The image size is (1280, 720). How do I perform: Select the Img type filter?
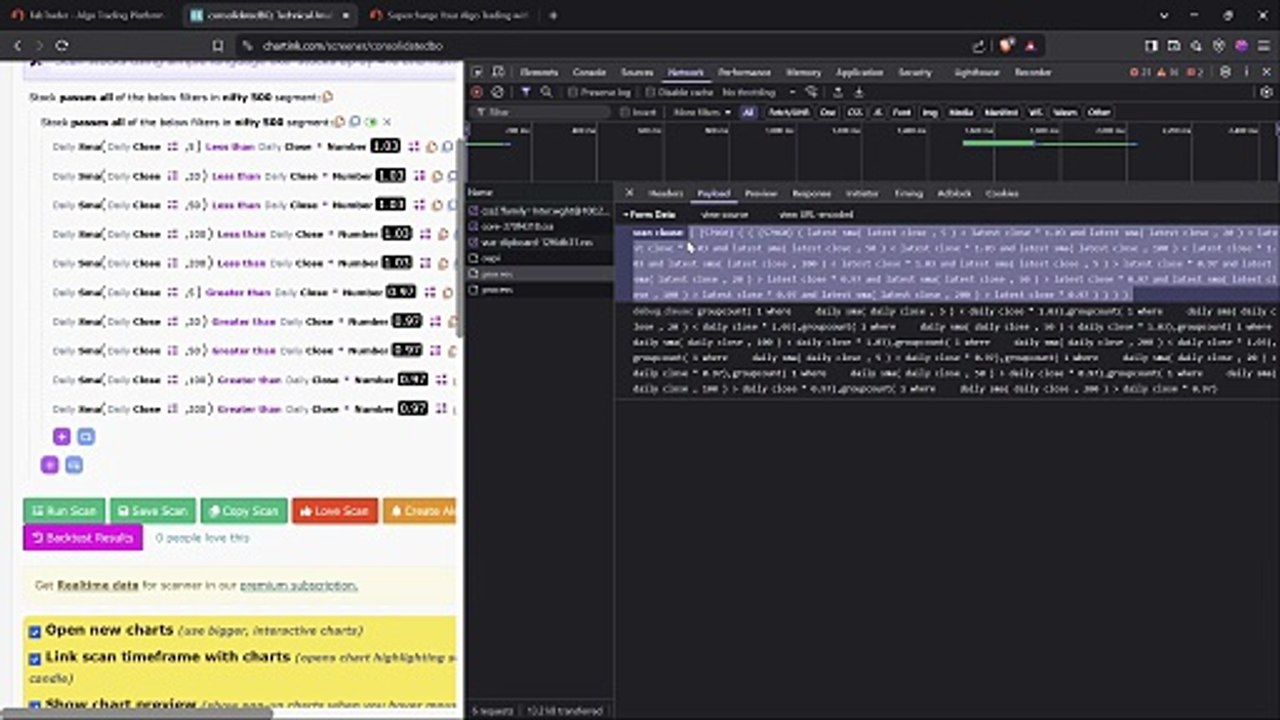pos(930,112)
